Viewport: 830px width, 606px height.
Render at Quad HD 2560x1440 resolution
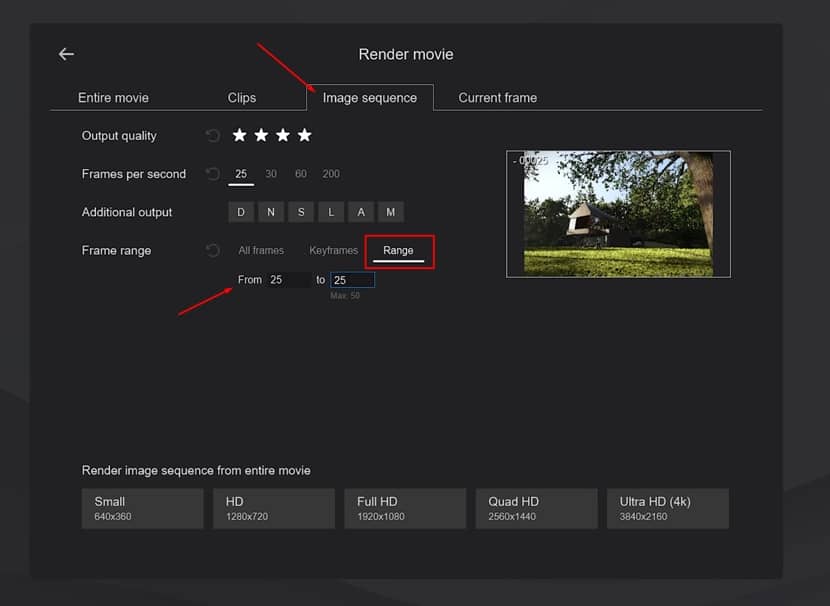(536, 509)
